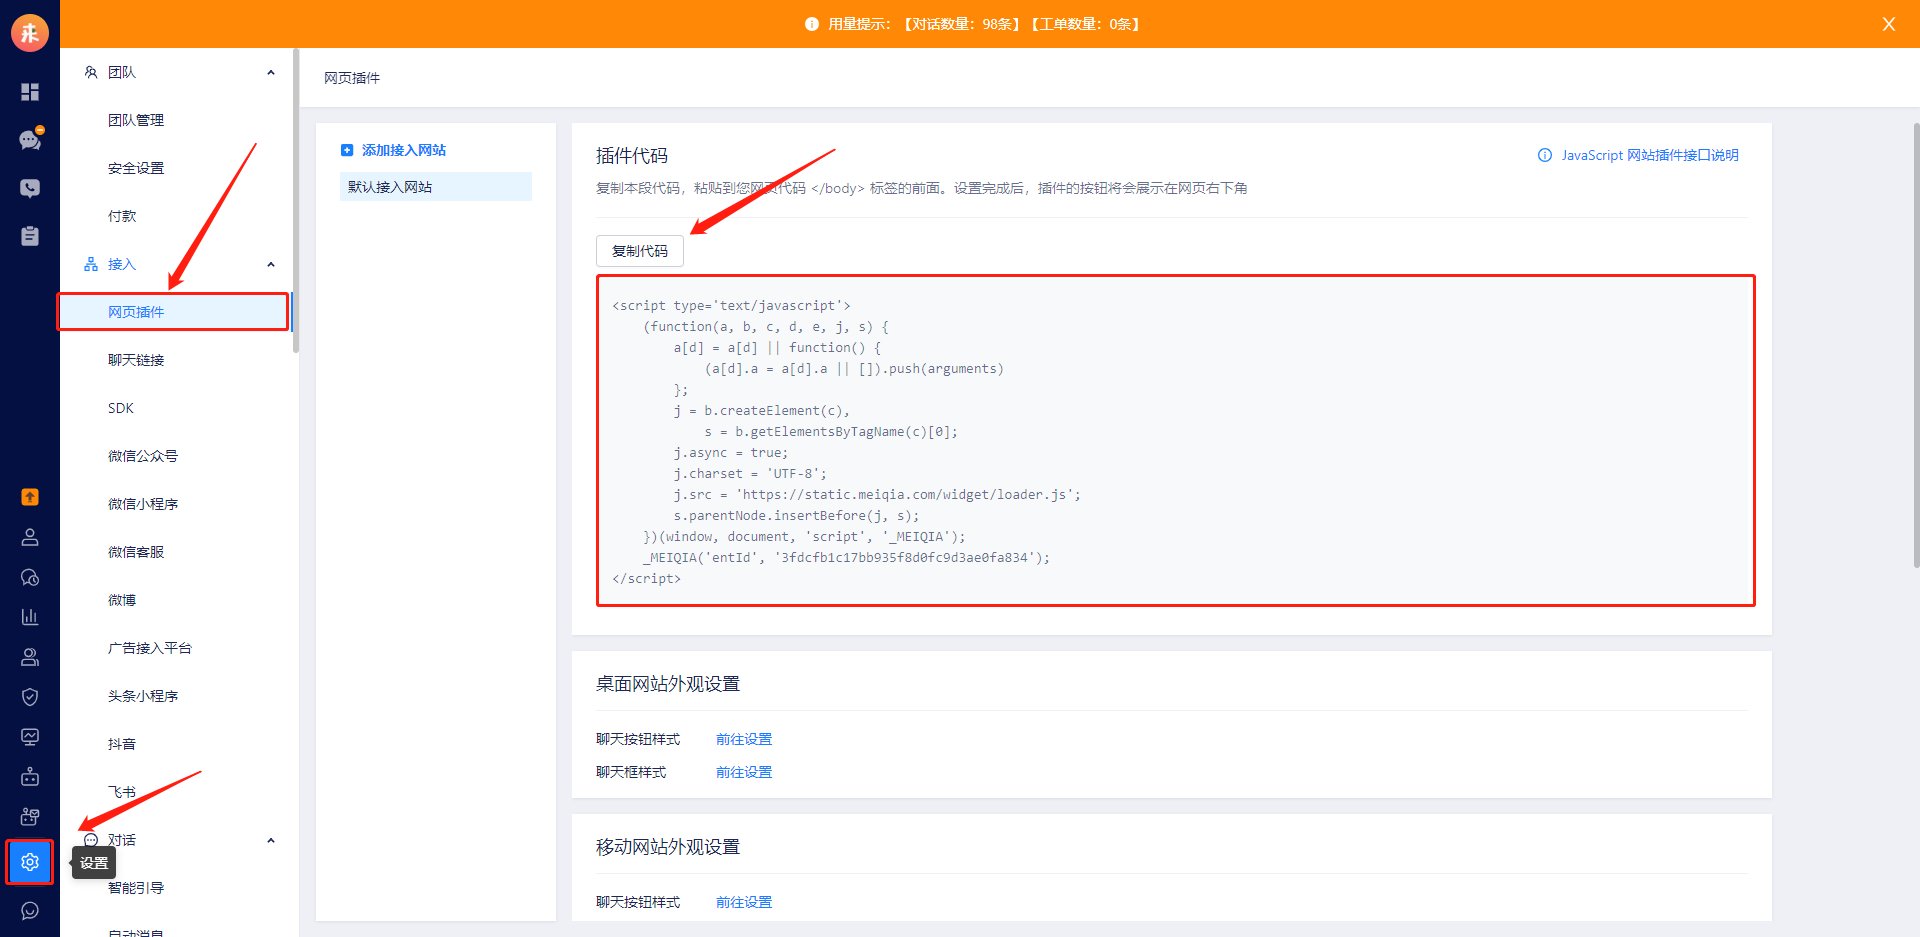The image size is (1920, 937).
Task: Open the chat history clock icon
Action: [30, 577]
